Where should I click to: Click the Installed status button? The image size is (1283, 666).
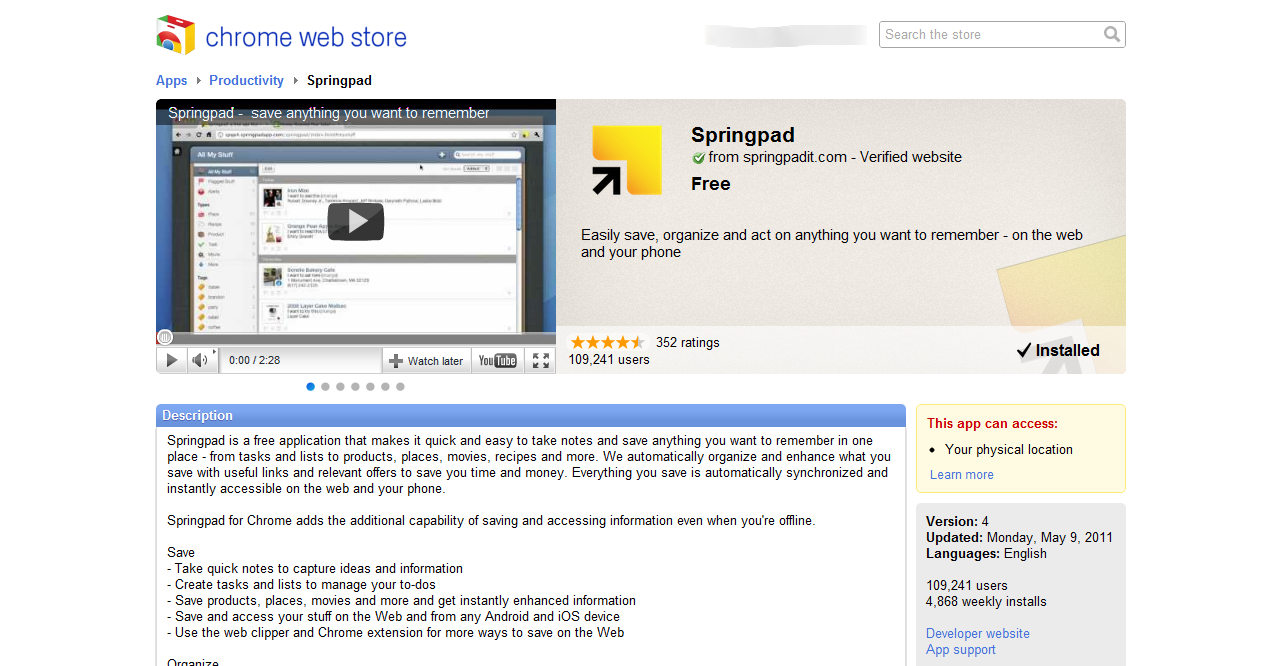click(1058, 350)
